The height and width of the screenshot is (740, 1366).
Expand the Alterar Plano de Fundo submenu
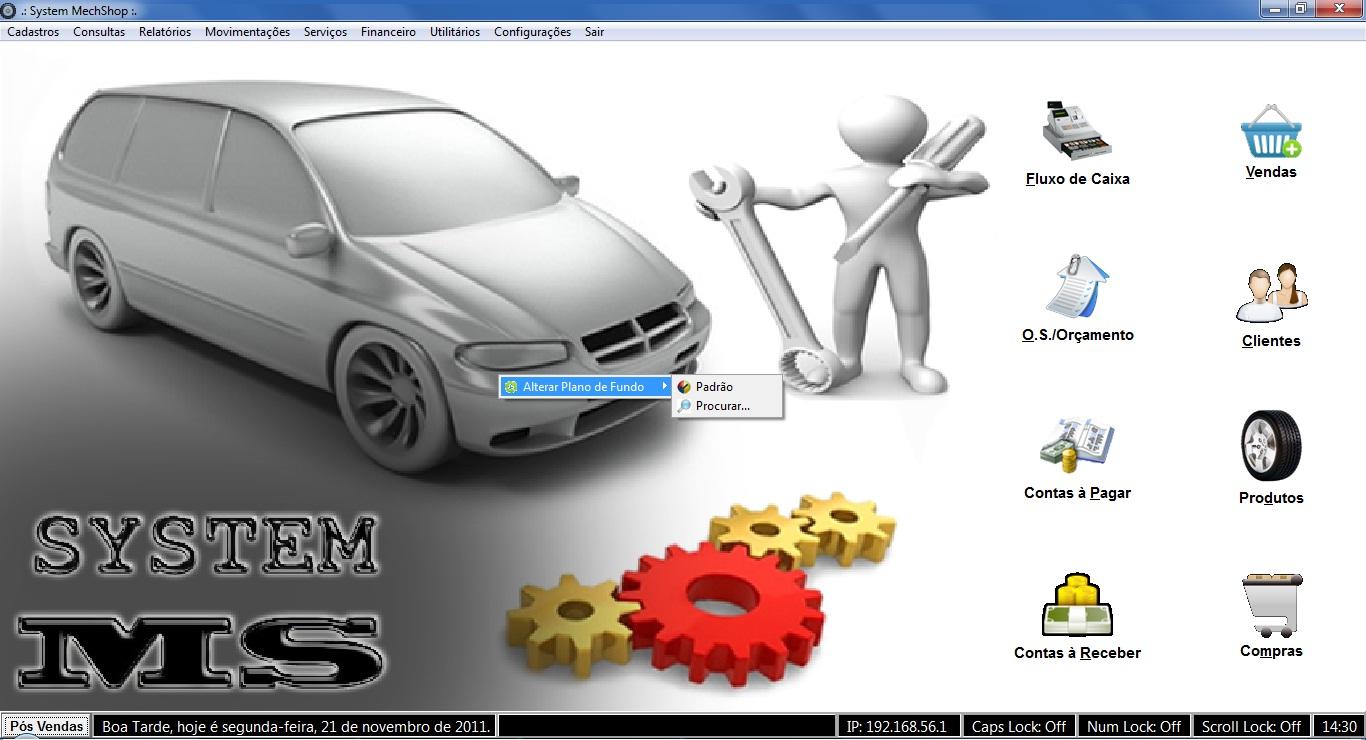[x=583, y=387]
